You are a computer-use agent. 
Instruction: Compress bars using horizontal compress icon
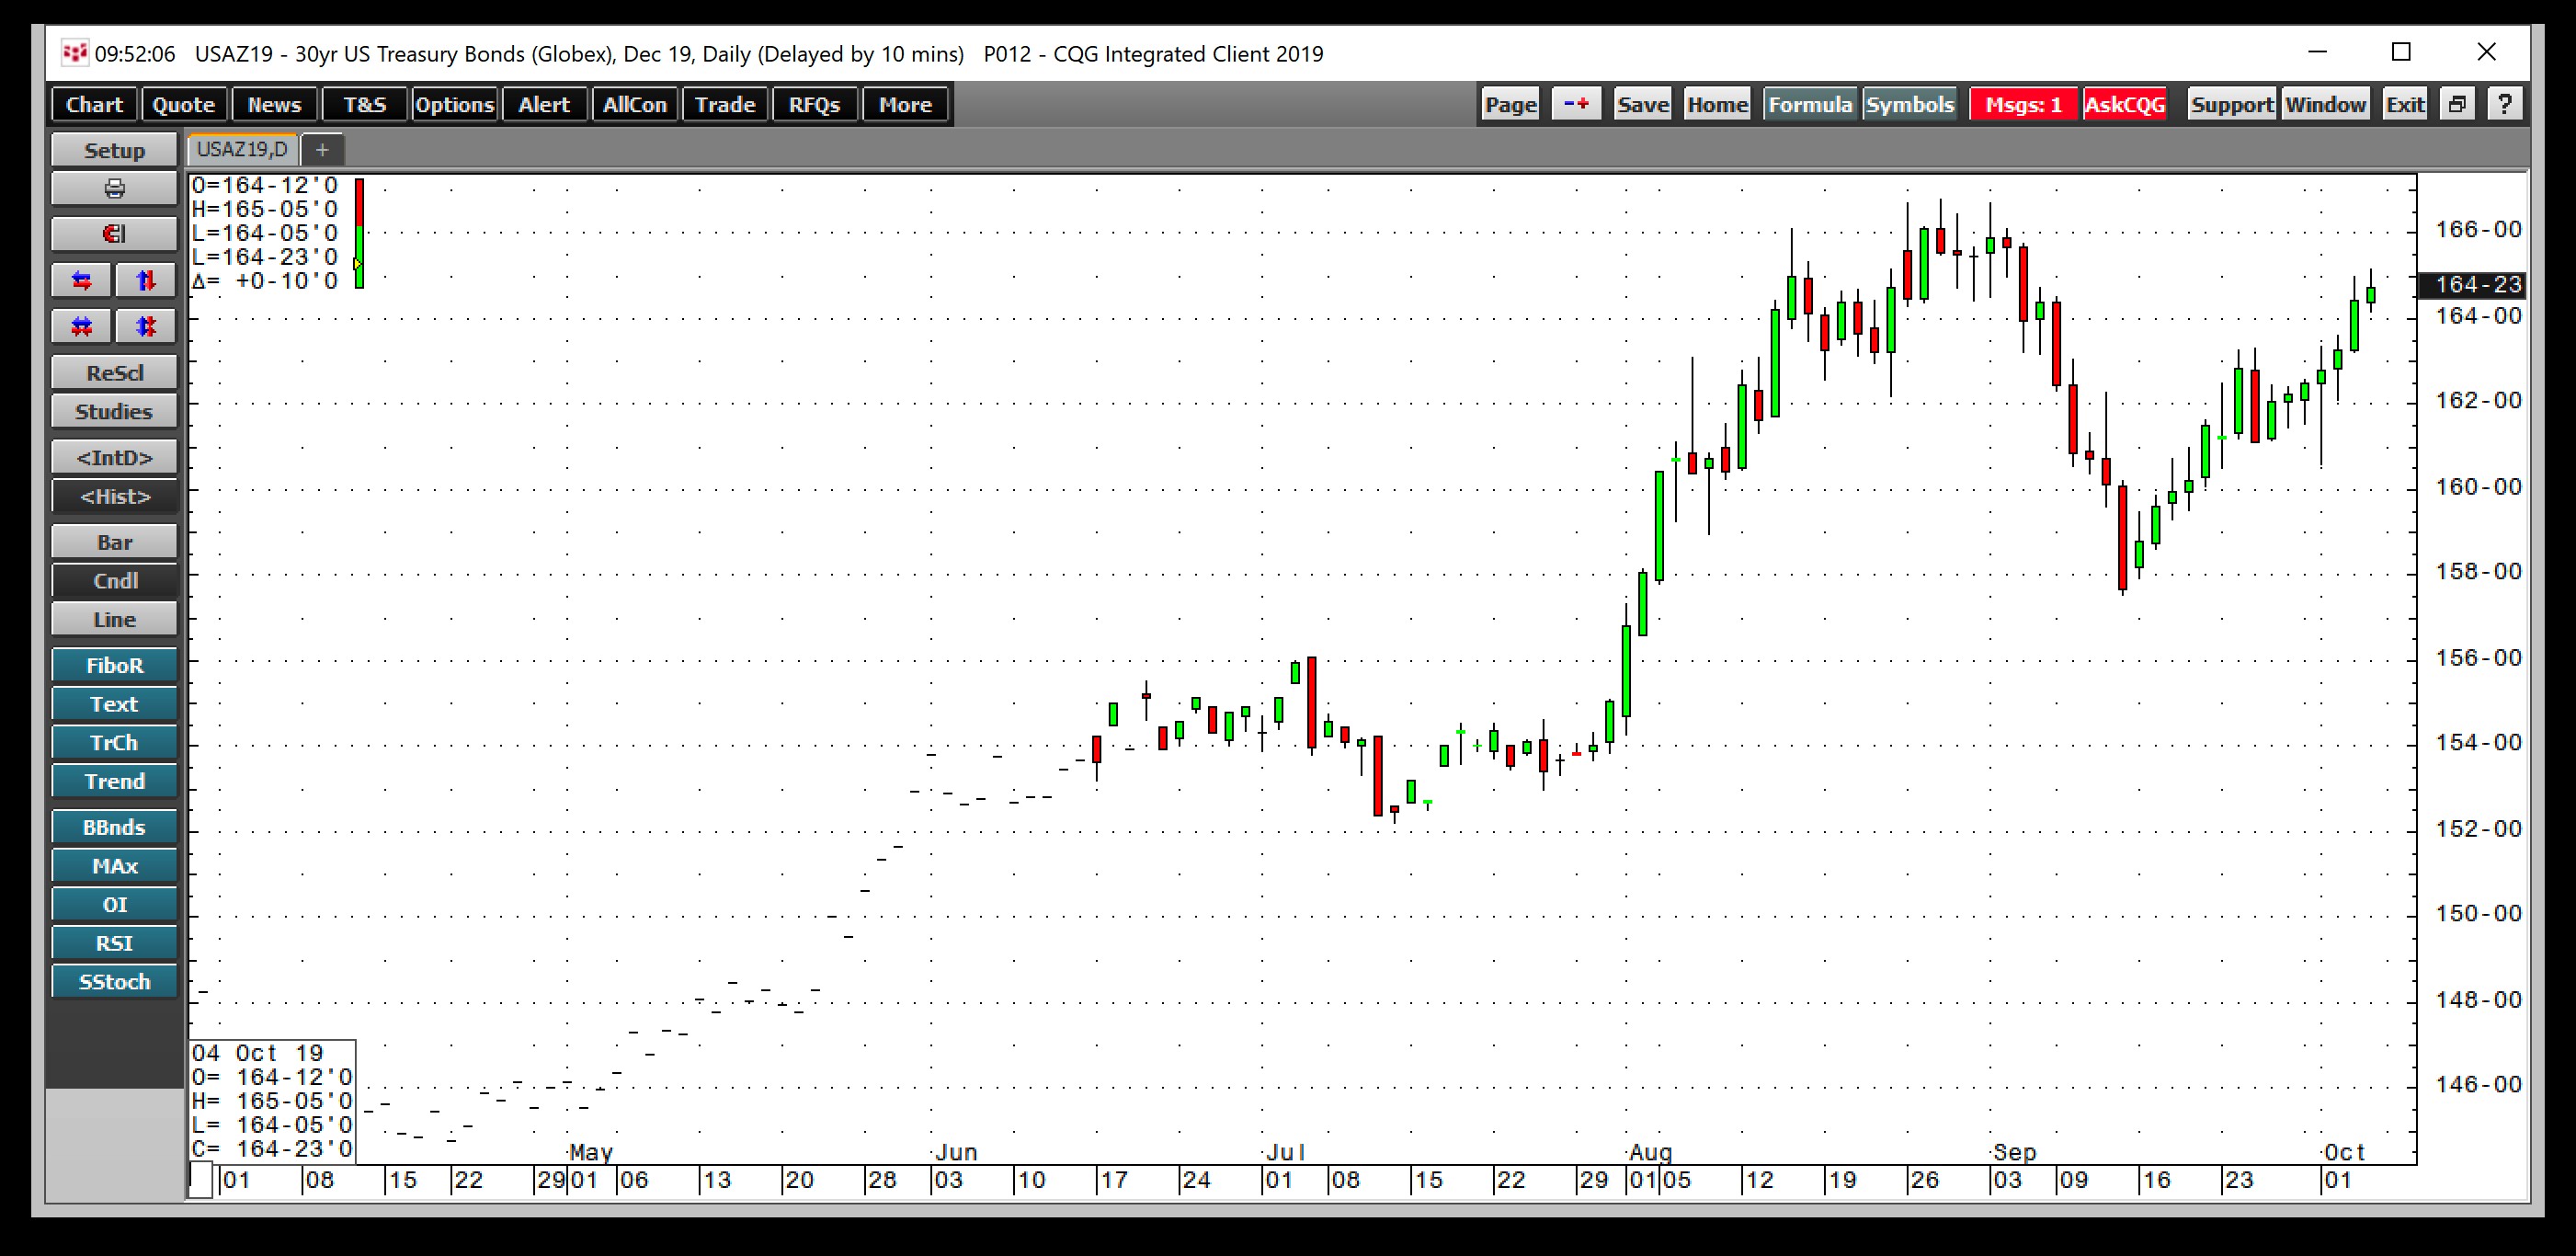(81, 326)
